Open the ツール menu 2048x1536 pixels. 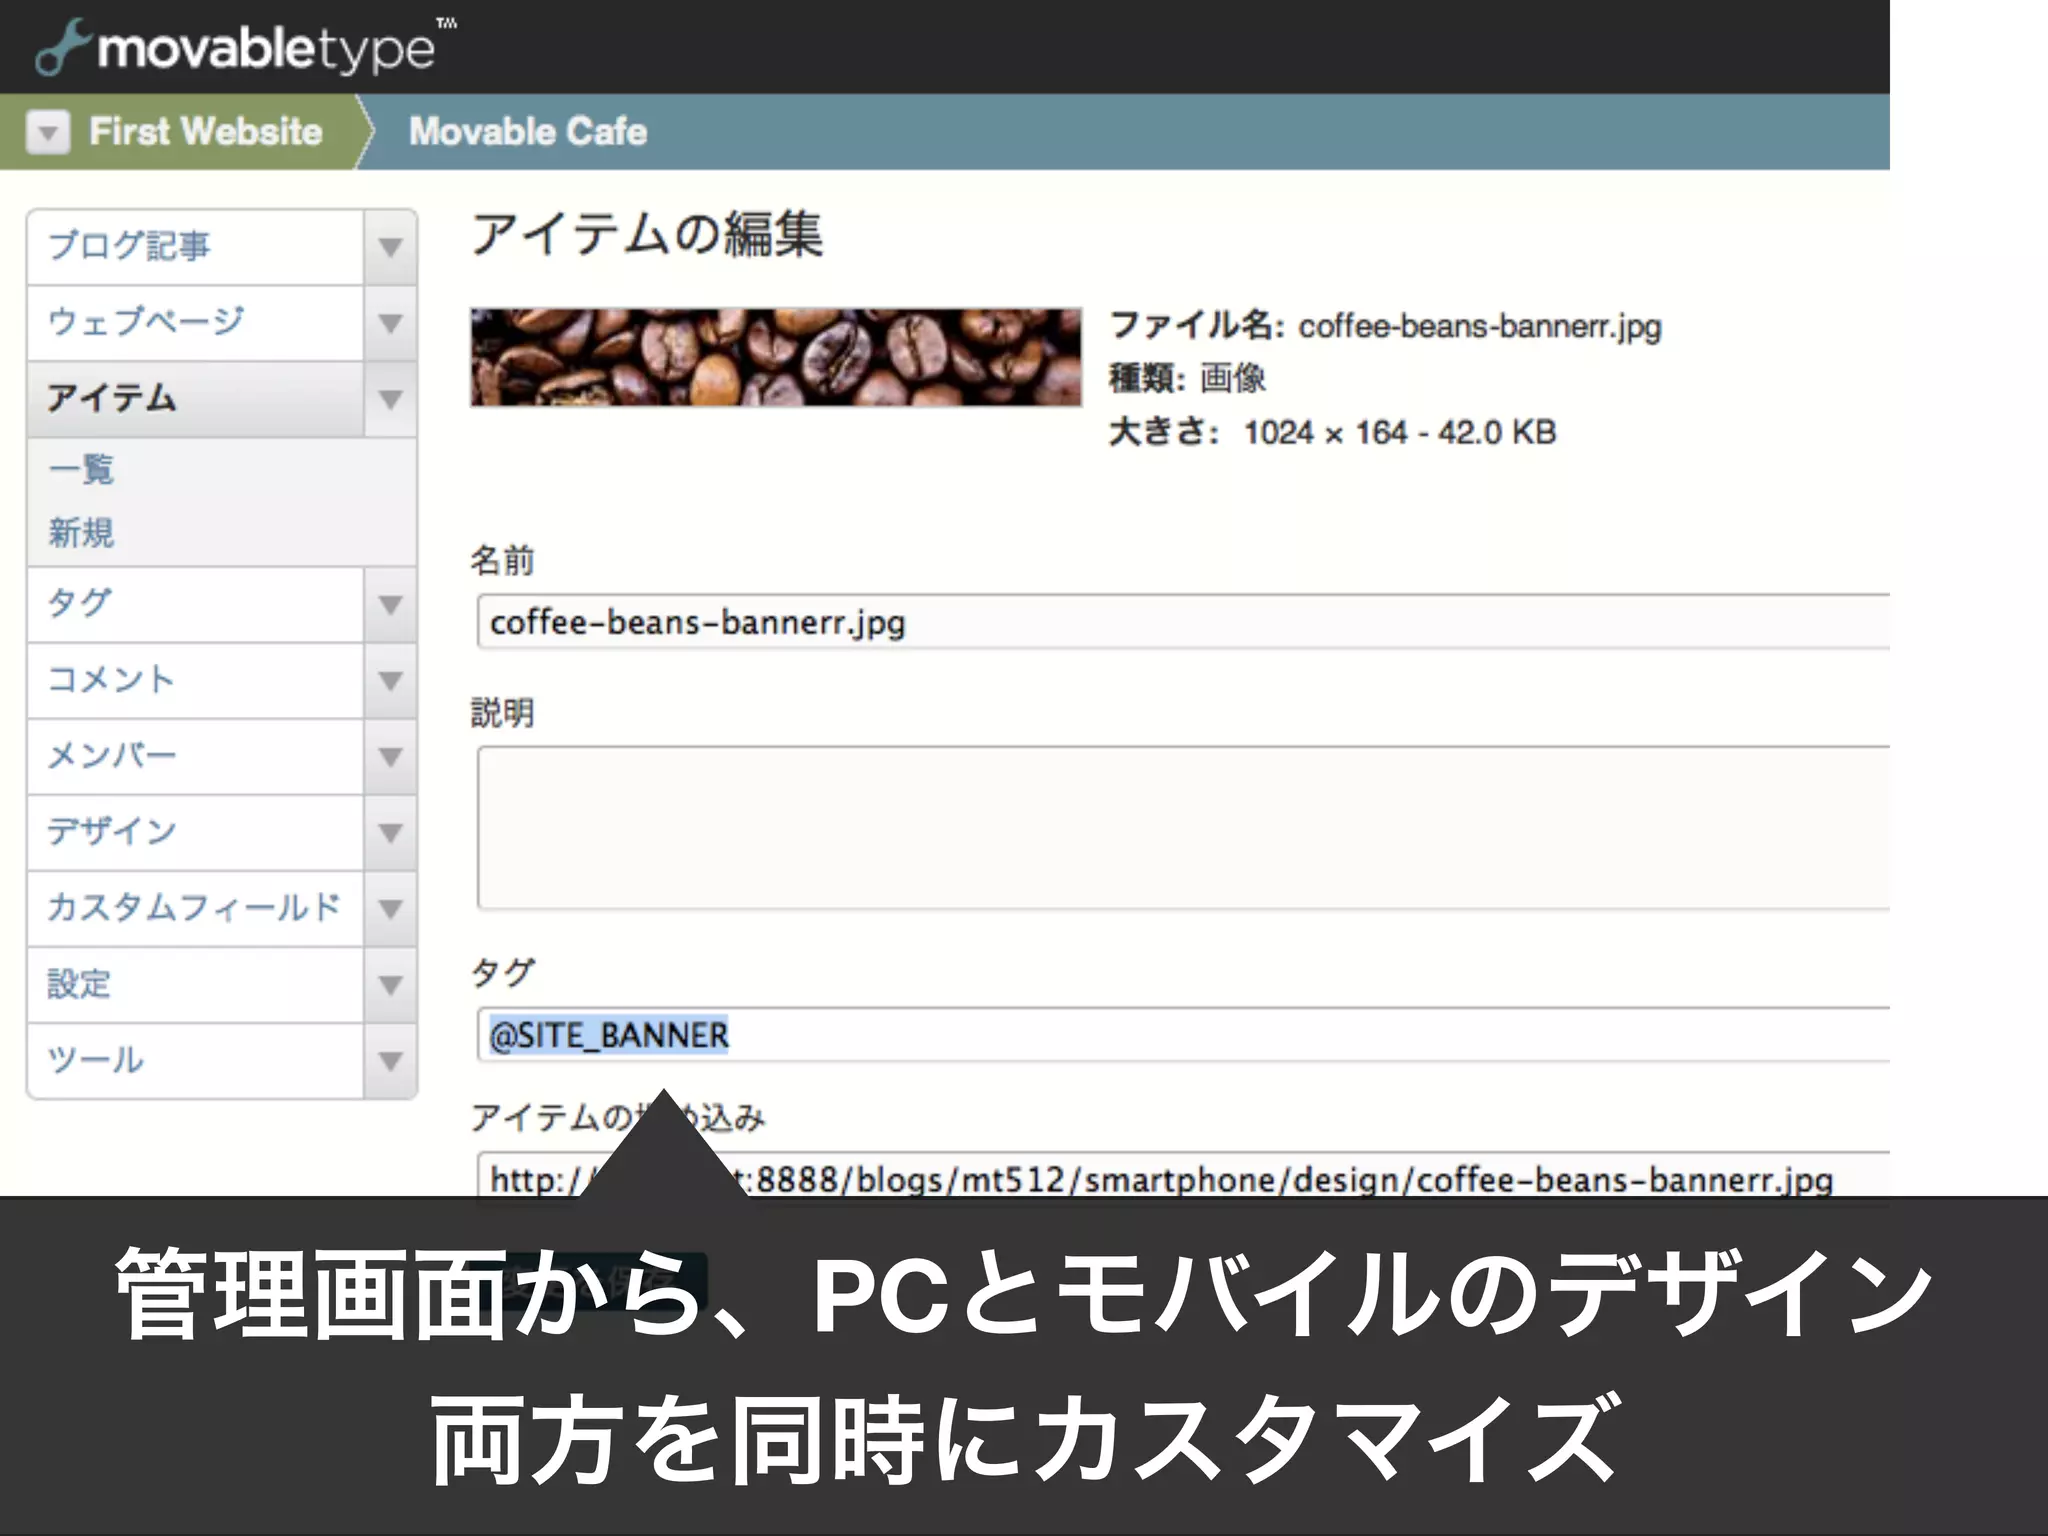tap(195, 1060)
